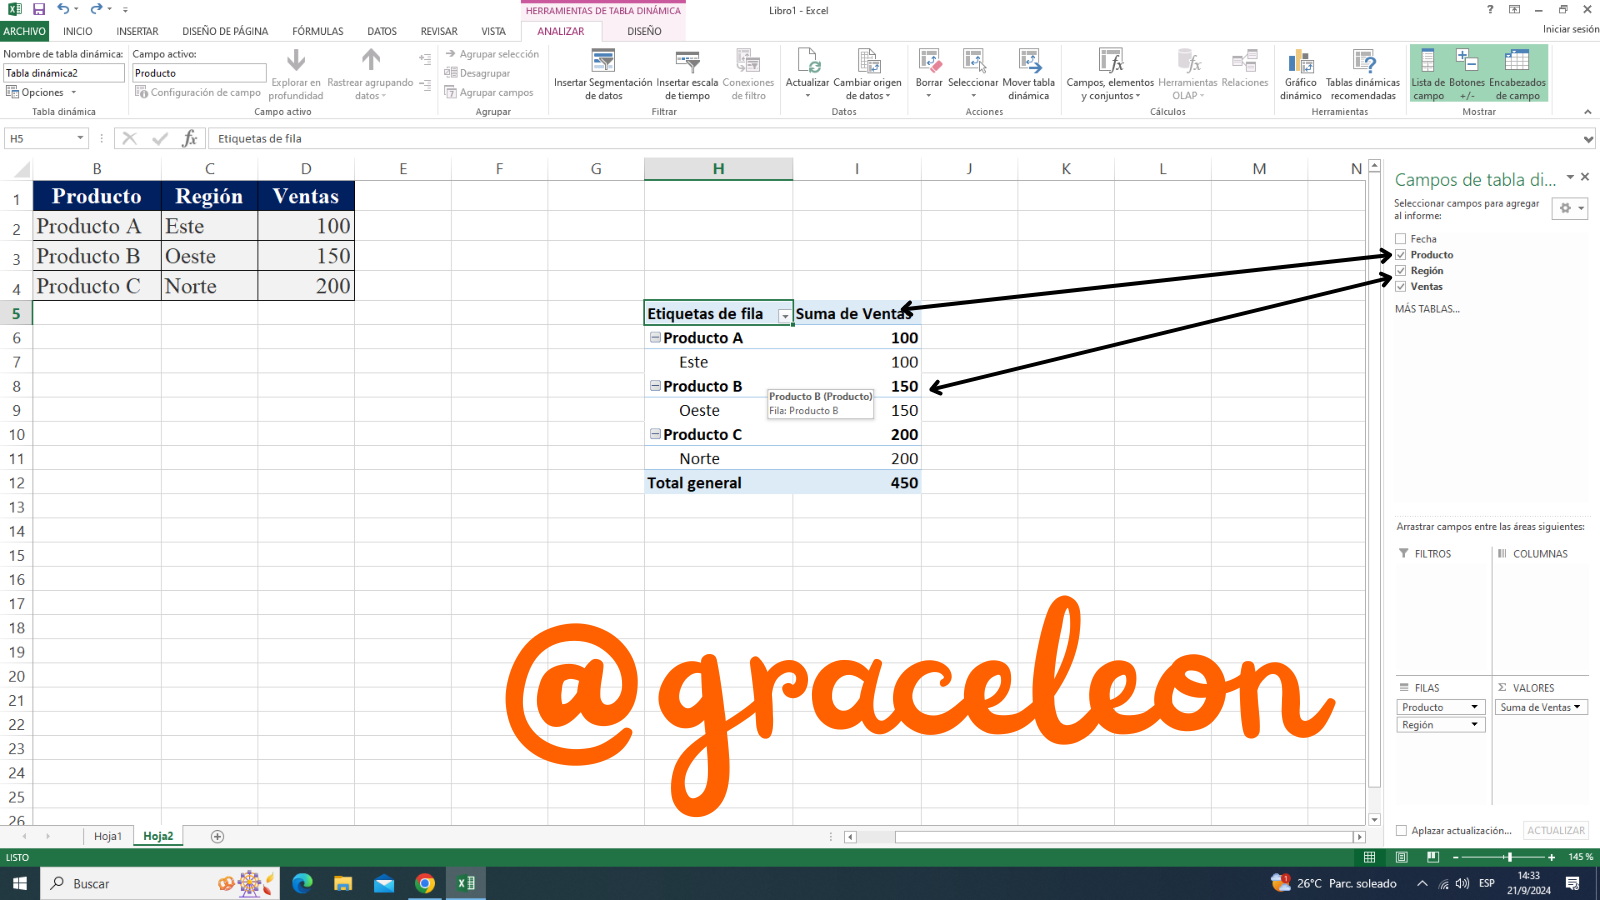Open Google Chrome from the taskbar
Viewport: 1600px width, 900px height.
pyautogui.click(x=425, y=883)
